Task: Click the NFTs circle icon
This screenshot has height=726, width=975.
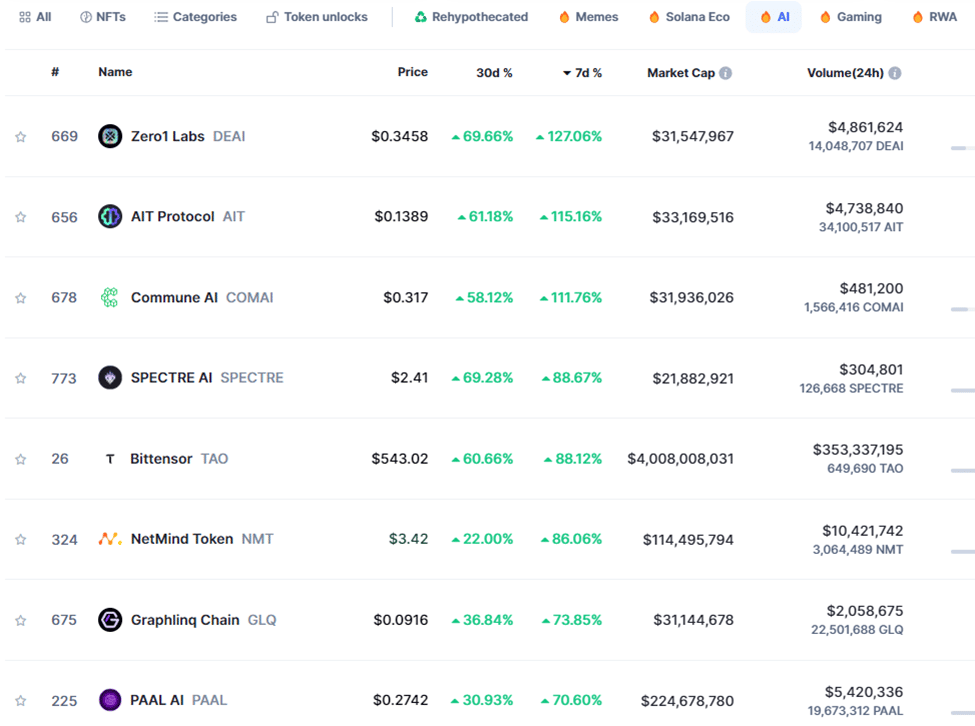Action: 86,17
